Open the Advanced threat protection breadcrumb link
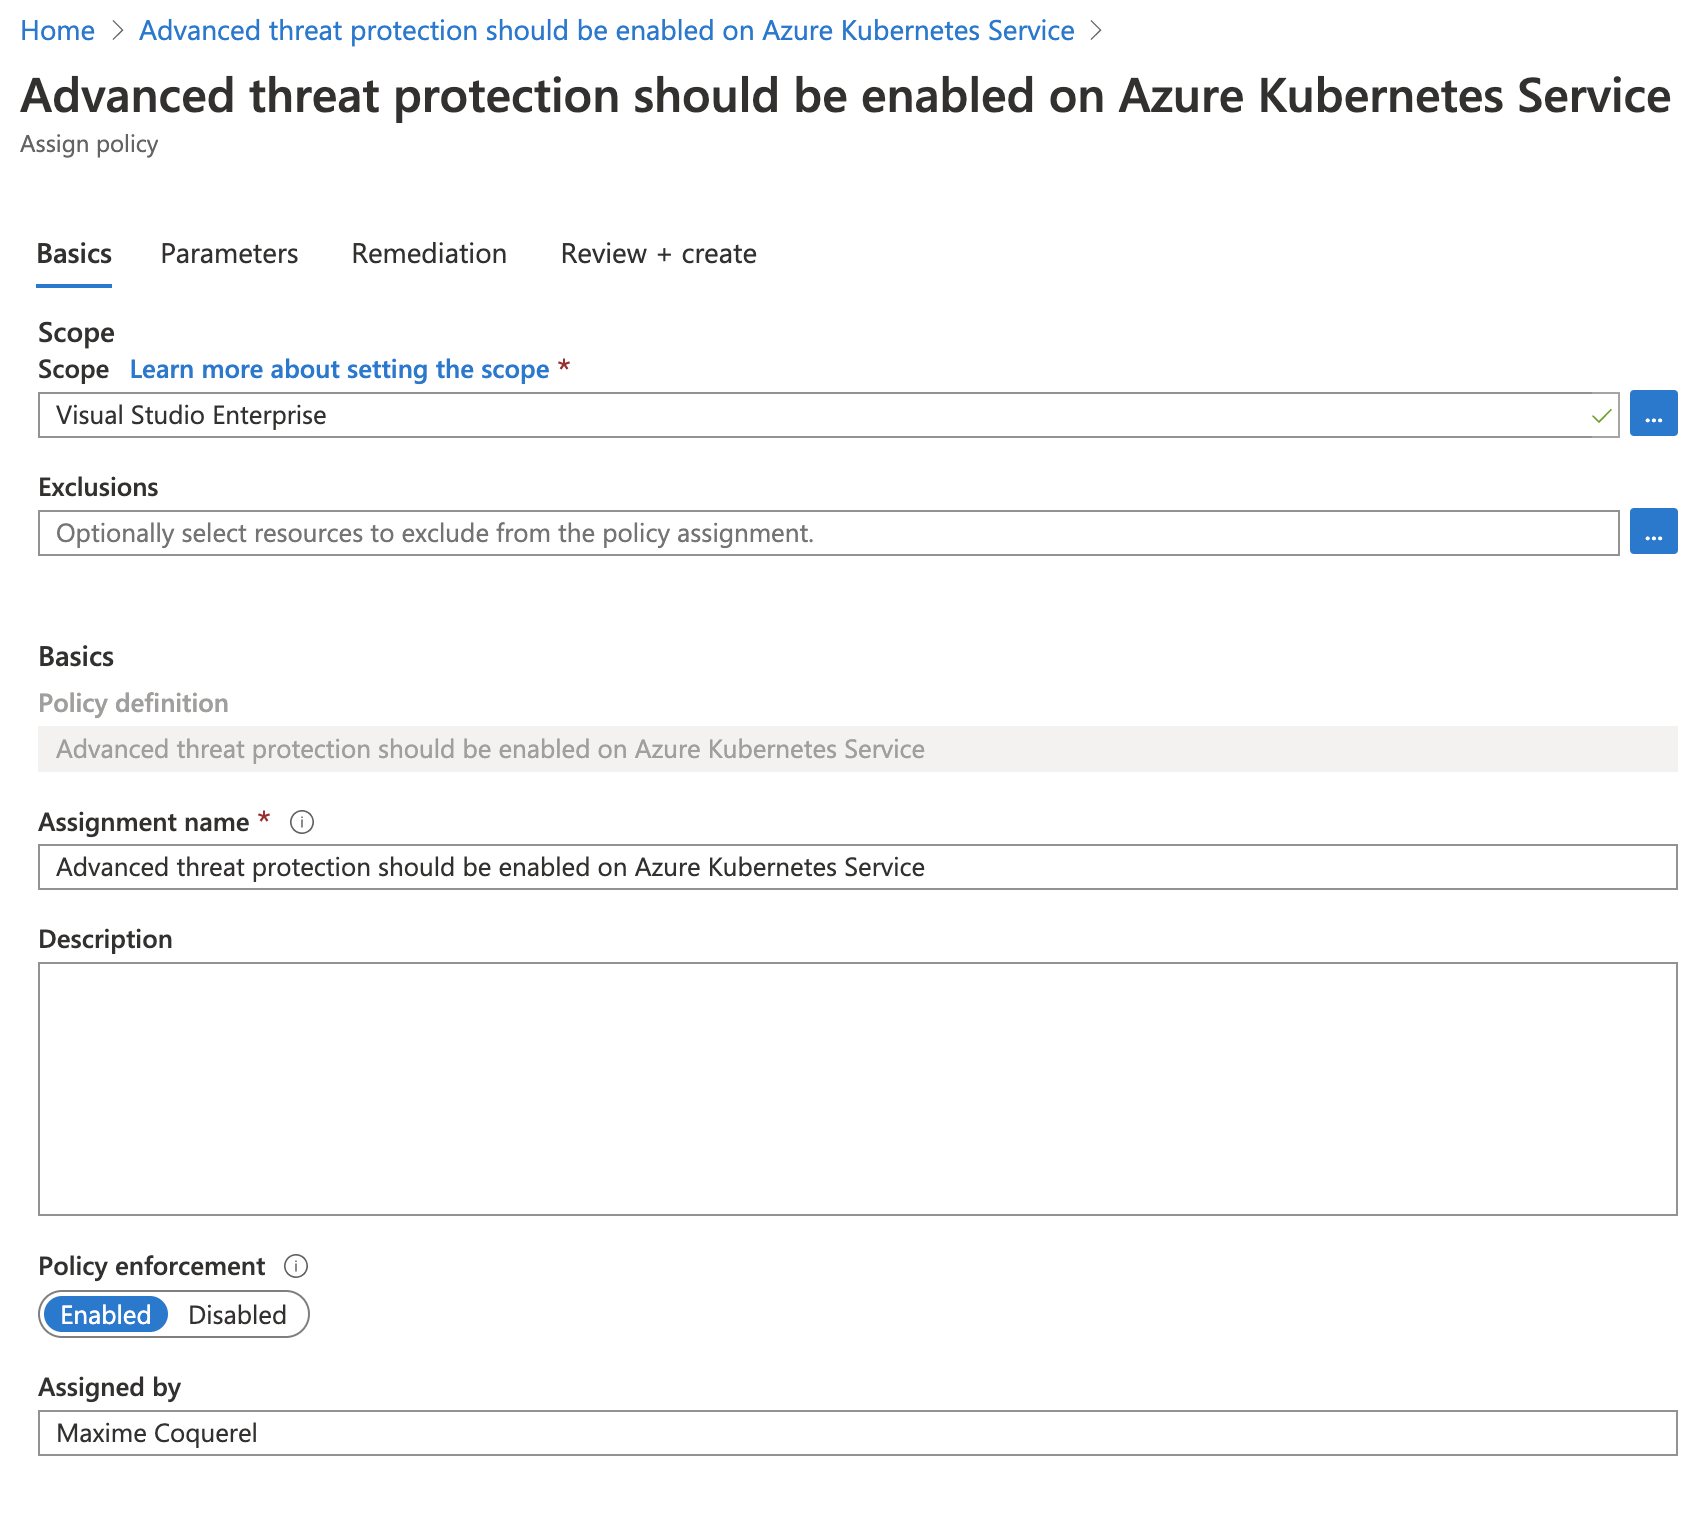Screen dimensions: 1700x1516 click(x=606, y=30)
